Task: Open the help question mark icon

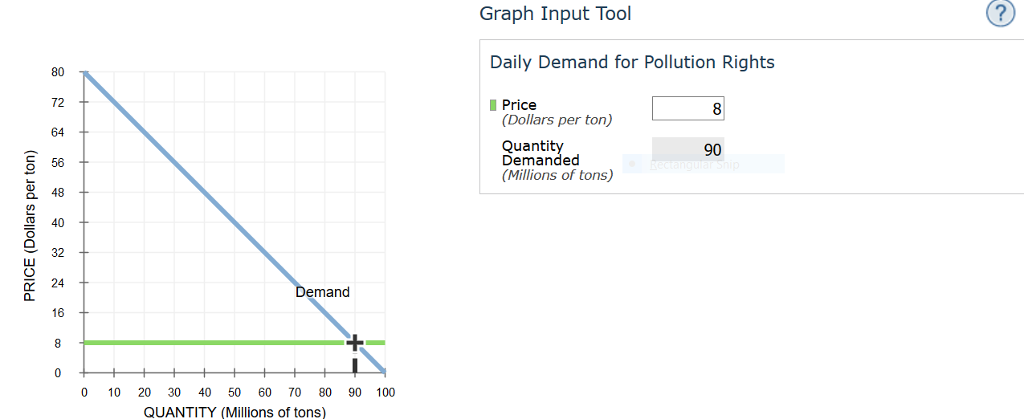Action: pyautogui.click(x=1000, y=14)
